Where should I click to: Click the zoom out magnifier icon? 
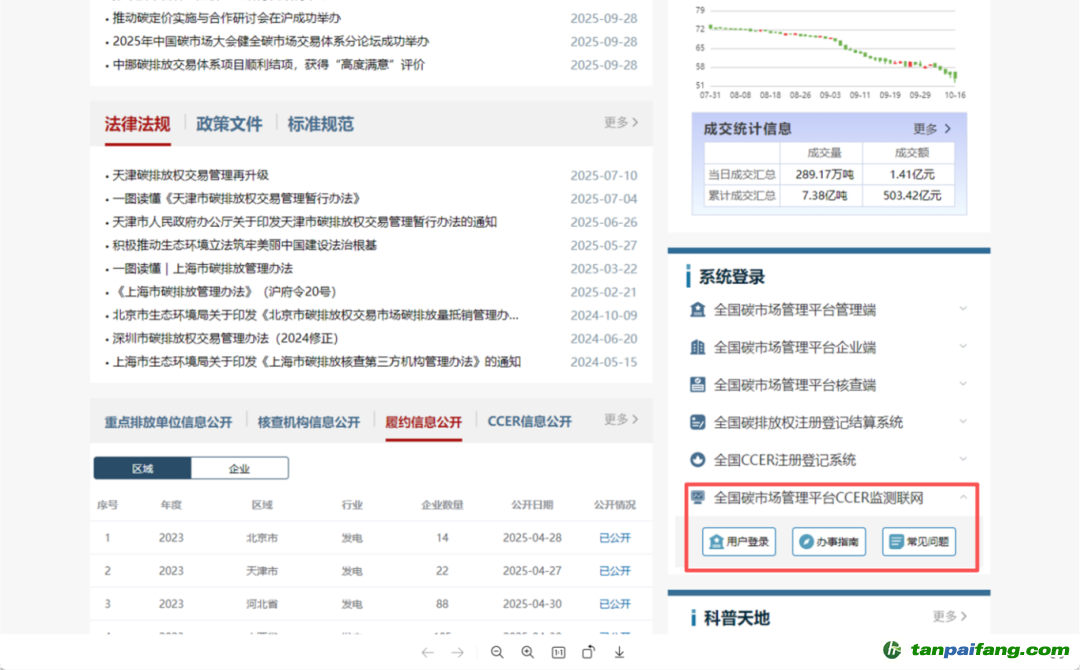[497, 652]
